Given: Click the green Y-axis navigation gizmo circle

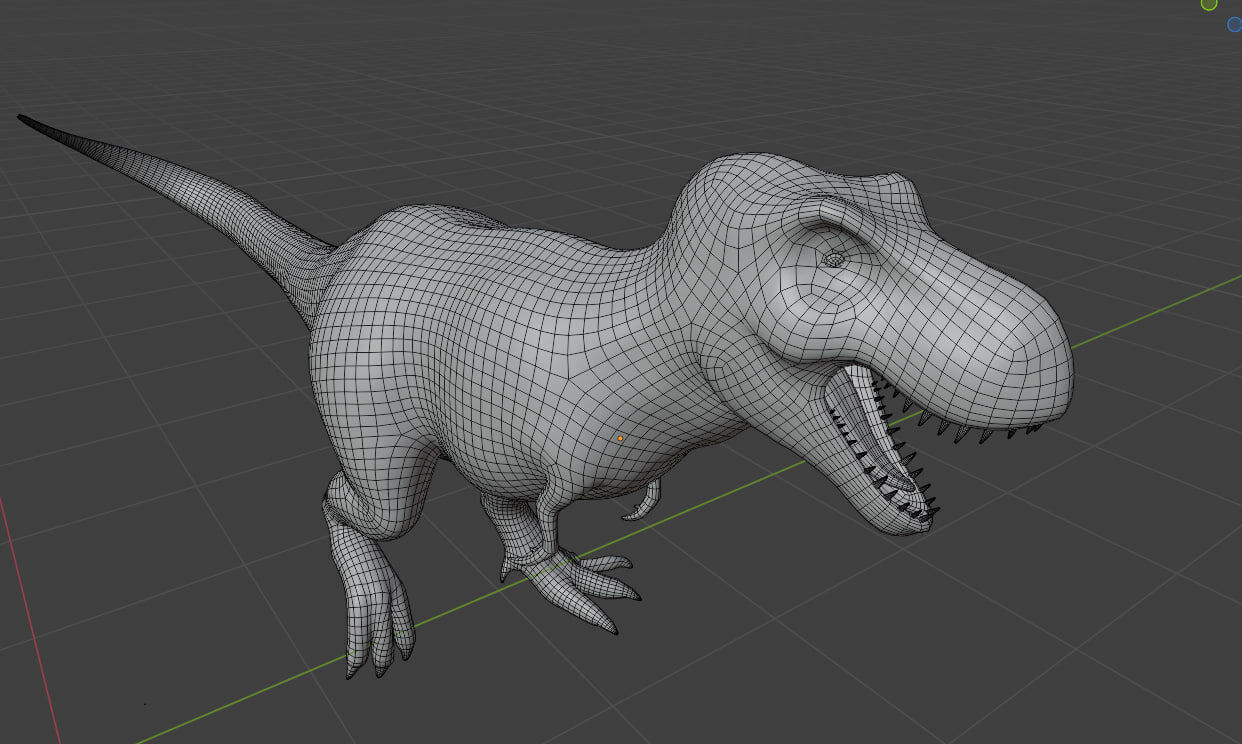Looking at the screenshot, I should [1208, 4].
